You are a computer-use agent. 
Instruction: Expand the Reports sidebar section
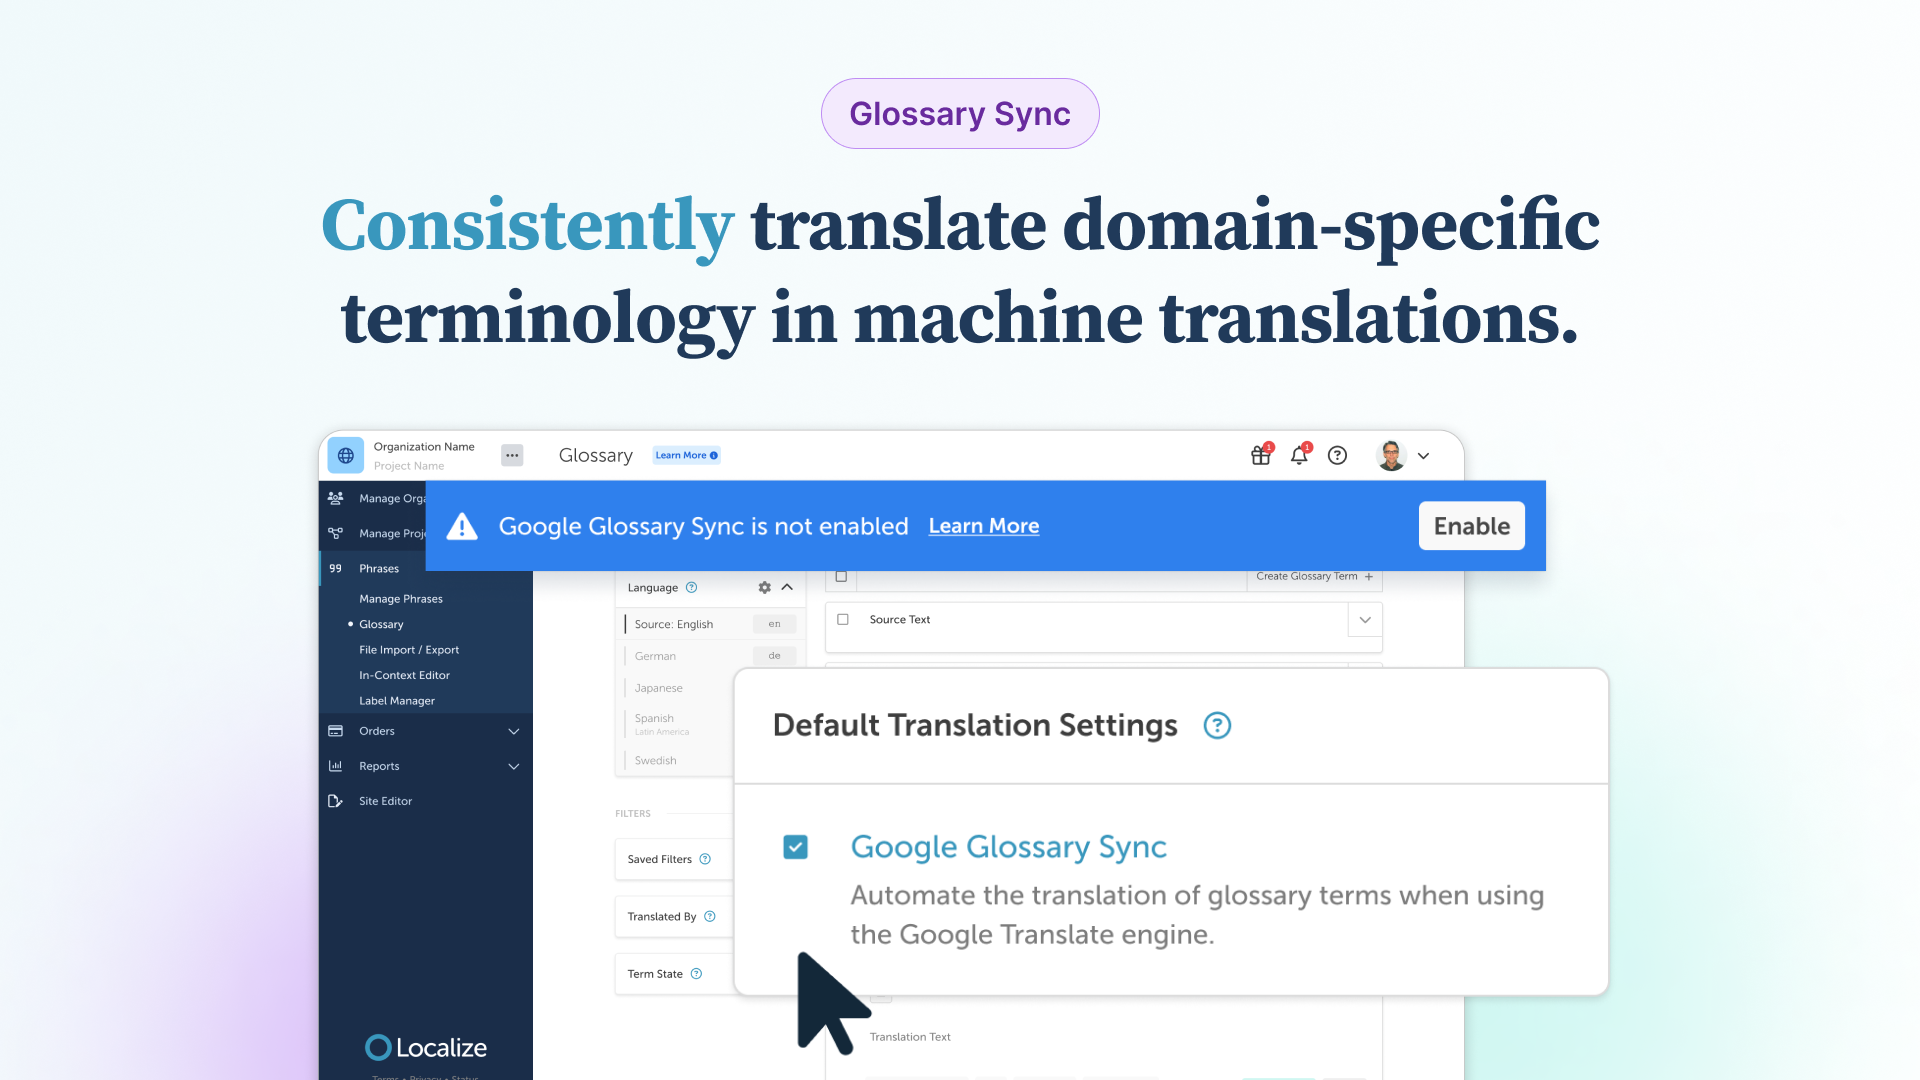514,767
